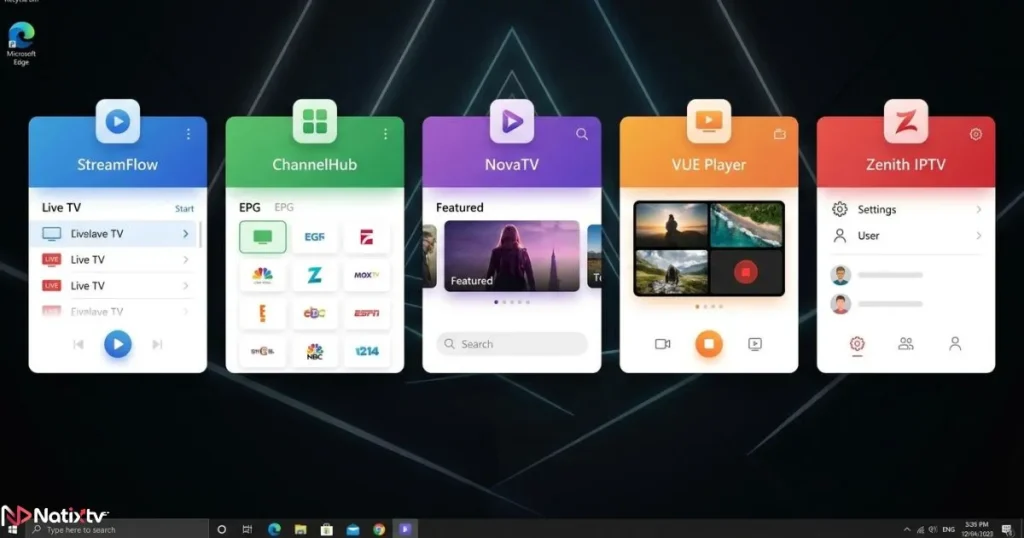Open Settings row in Zenith IPTV
The image size is (1024, 538).
tap(906, 210)
